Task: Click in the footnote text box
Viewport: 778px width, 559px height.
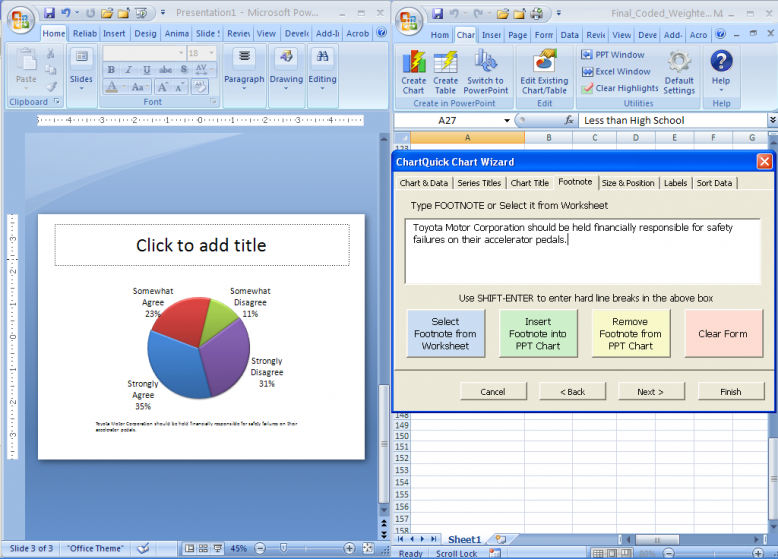Action: coord(583,251)
